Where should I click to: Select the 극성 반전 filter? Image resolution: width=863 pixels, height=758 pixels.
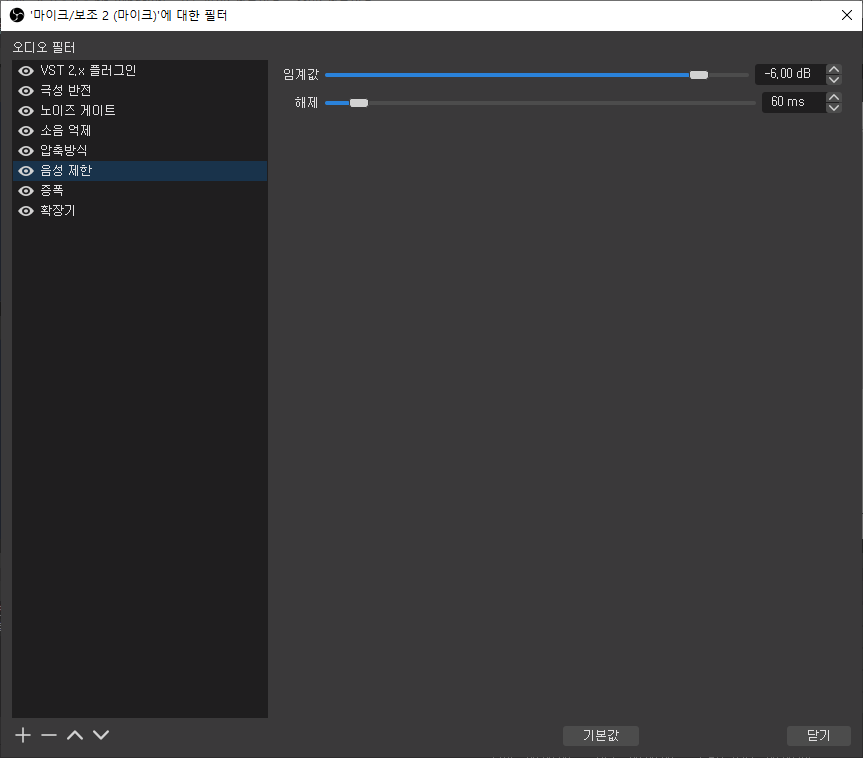tap(140, 91)
